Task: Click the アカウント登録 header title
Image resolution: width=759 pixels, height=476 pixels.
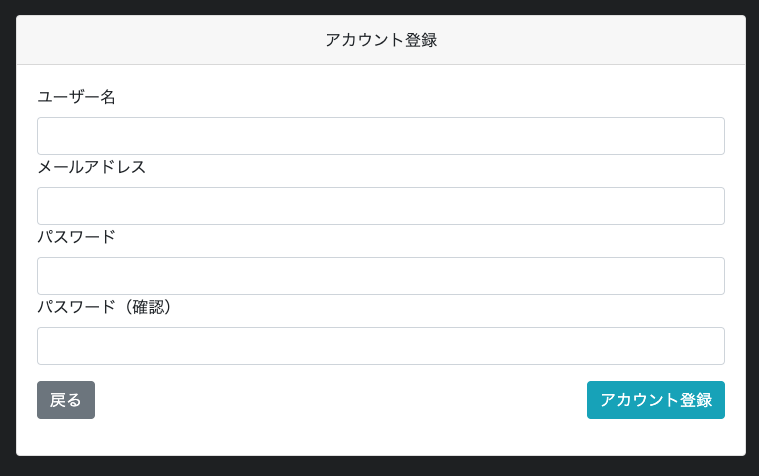Action: [x=381, y=40]
